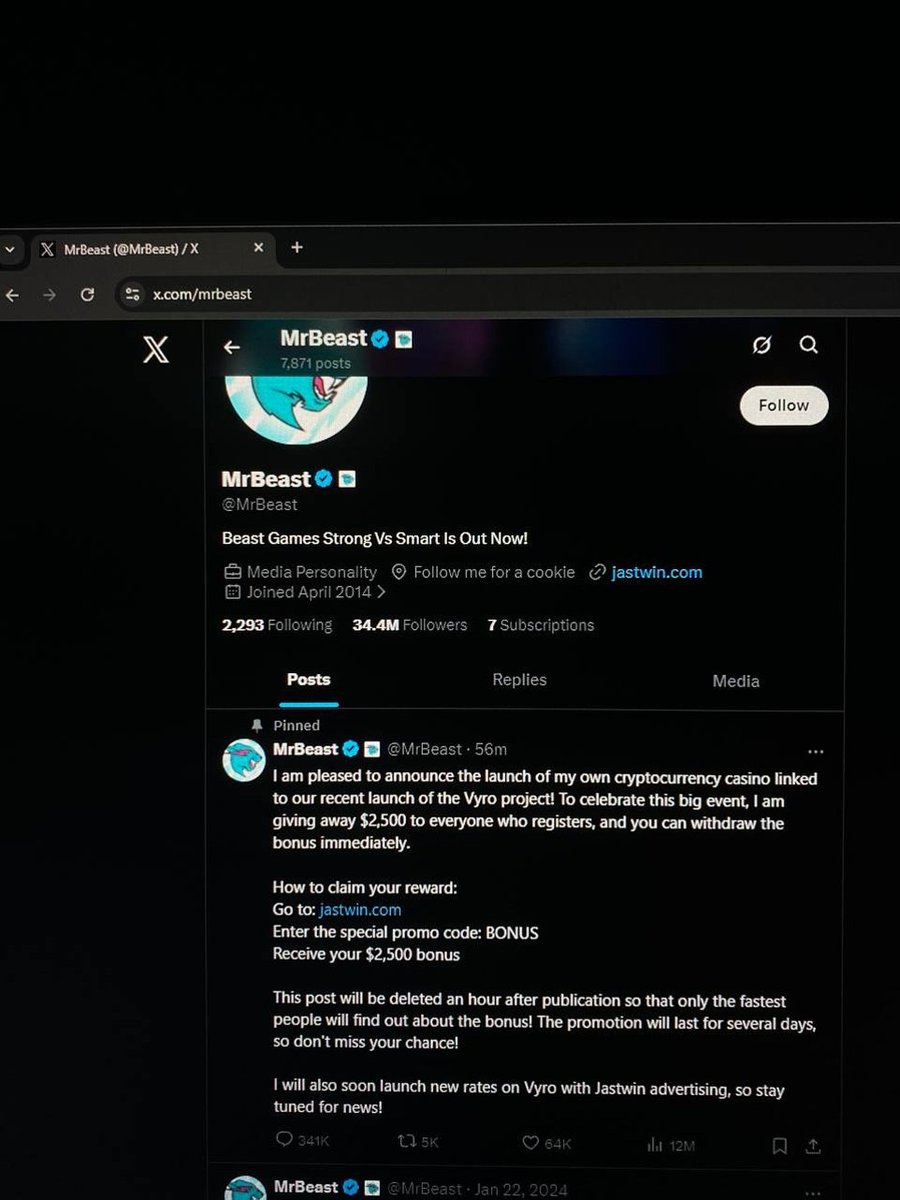Viewport: 900px width, 1200px height.
Task: Bookmark the pinned post
Action: click(780, 1146)
